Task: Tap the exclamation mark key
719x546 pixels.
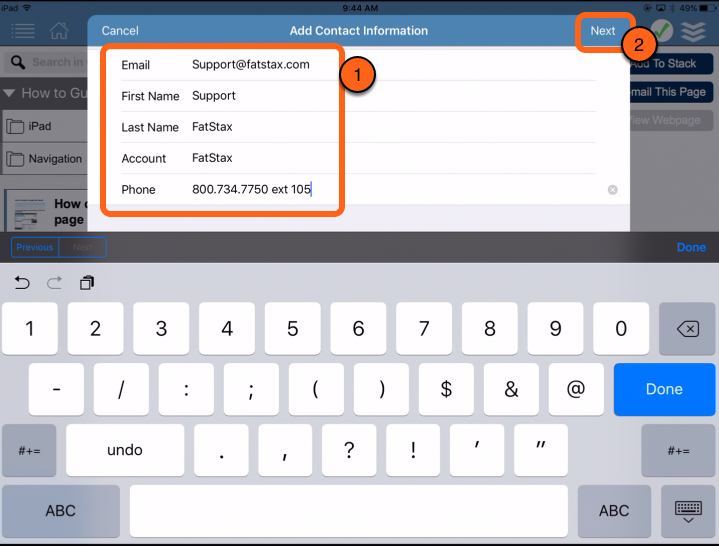Action: coord(413,450)
